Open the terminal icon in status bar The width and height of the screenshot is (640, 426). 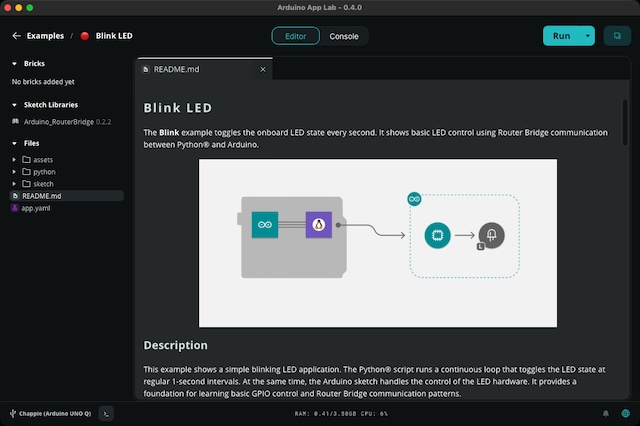(107, 413)
